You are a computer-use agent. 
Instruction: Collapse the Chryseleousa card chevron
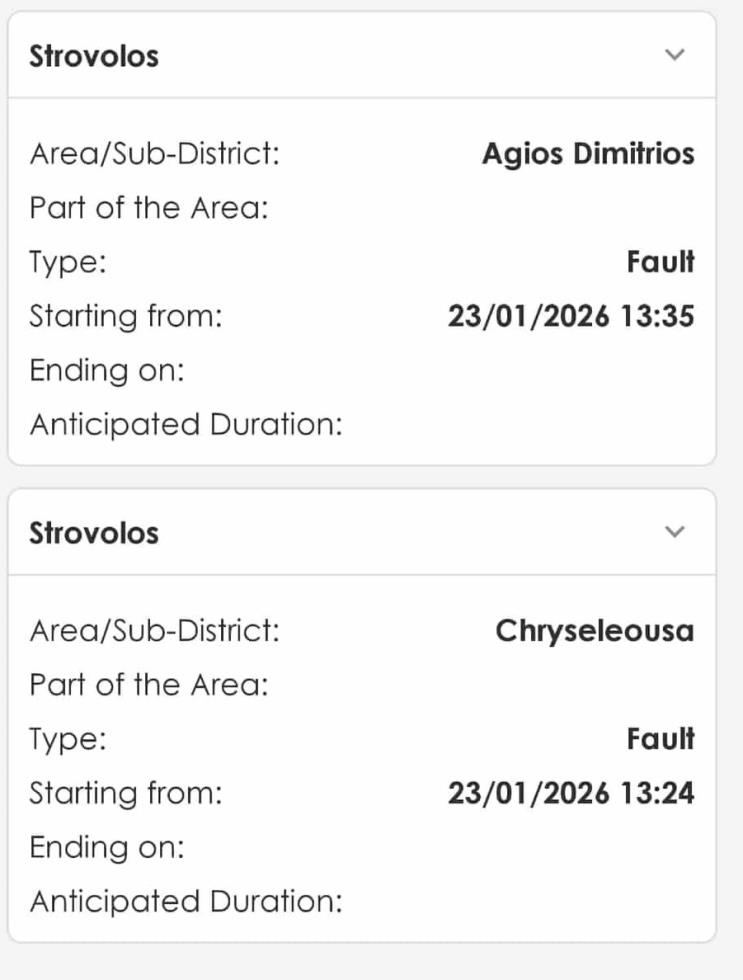point(676,532)
